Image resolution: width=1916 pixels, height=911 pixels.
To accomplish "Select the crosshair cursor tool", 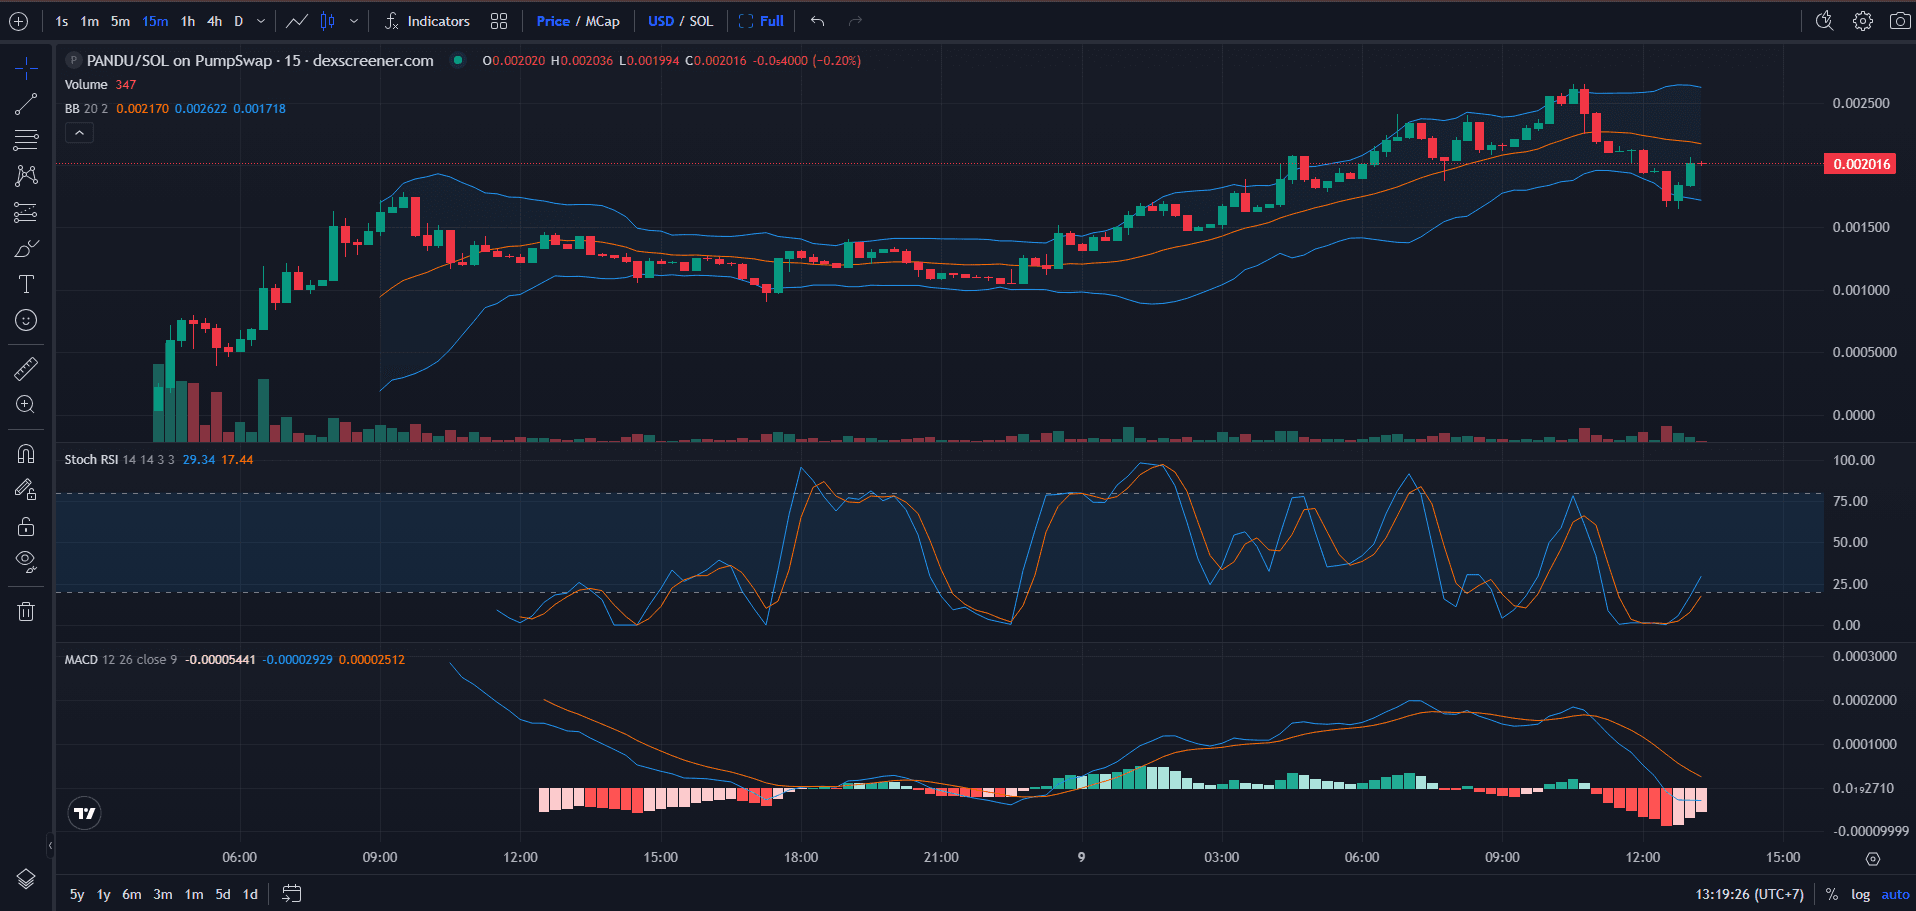I will (25, 68).
